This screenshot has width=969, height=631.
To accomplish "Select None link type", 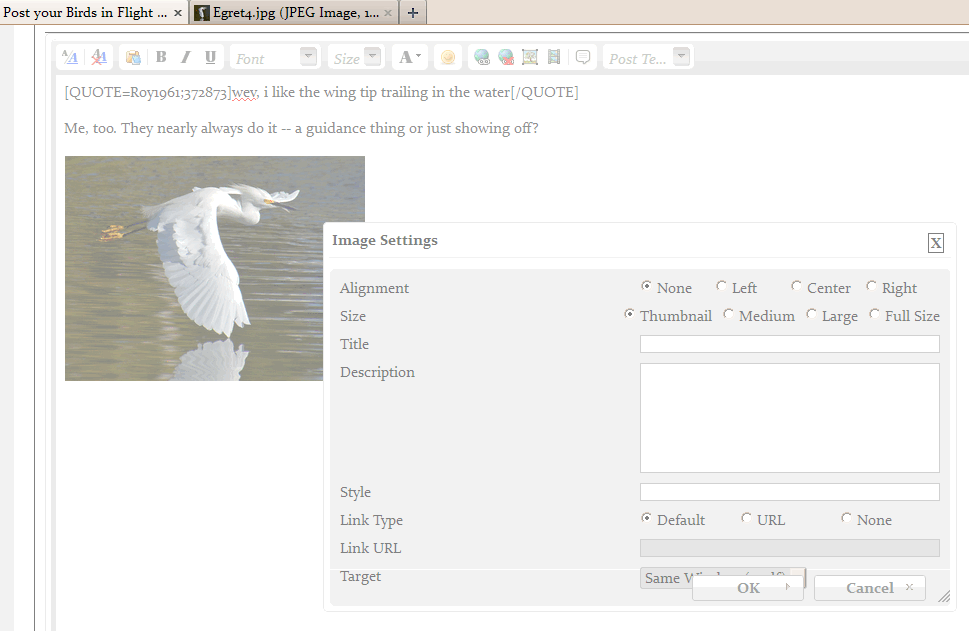I will pos(846,518).
